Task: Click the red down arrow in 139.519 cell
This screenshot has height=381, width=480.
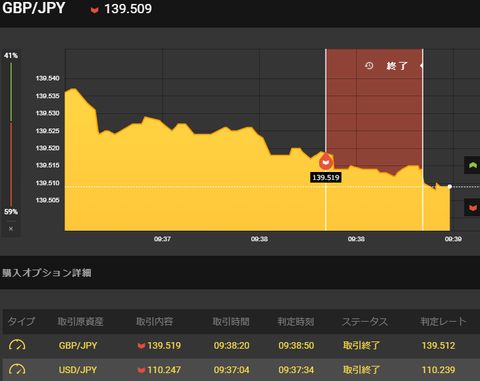Action: [x=141, y=346]
